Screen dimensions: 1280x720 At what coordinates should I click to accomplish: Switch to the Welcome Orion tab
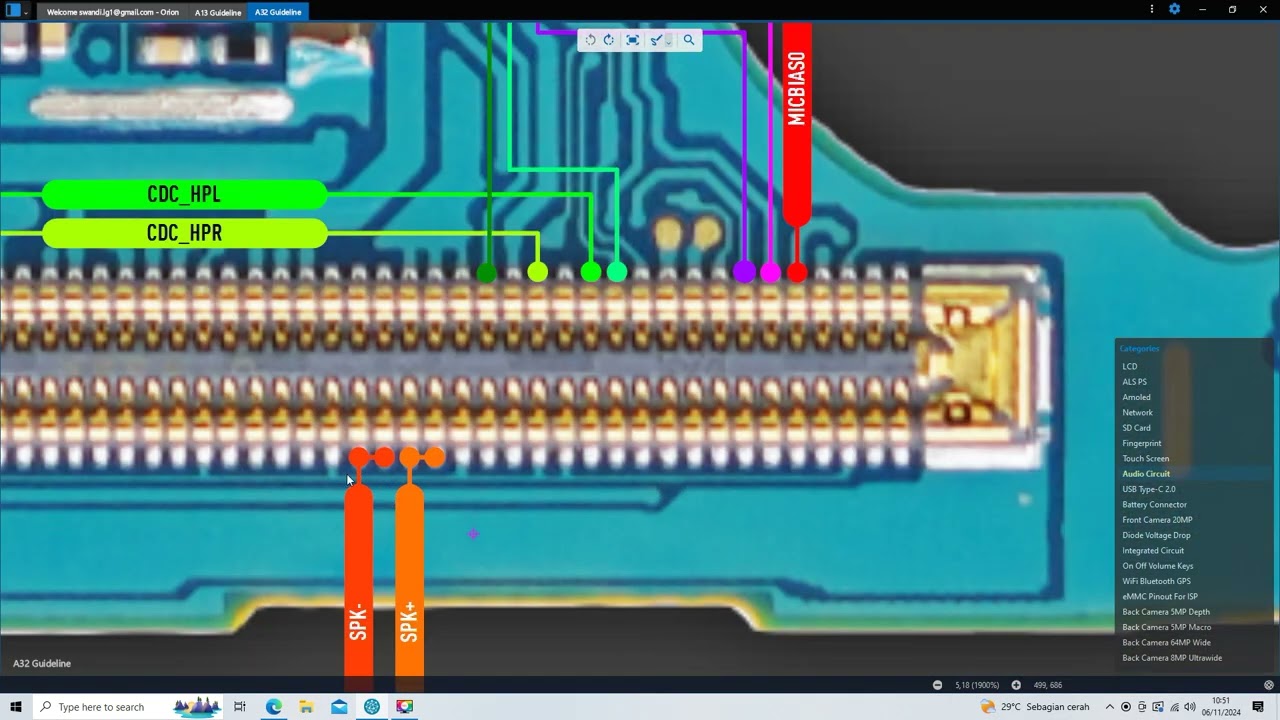112,12
